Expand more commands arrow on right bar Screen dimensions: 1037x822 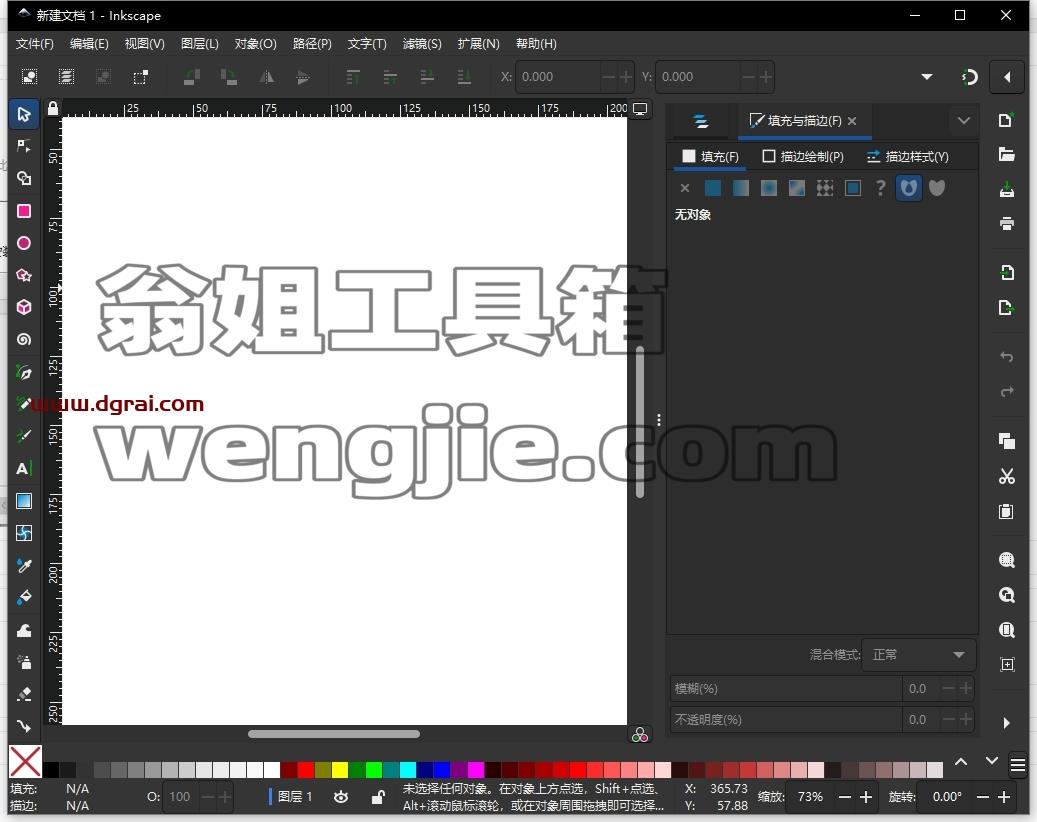(x=1007, y=723)
